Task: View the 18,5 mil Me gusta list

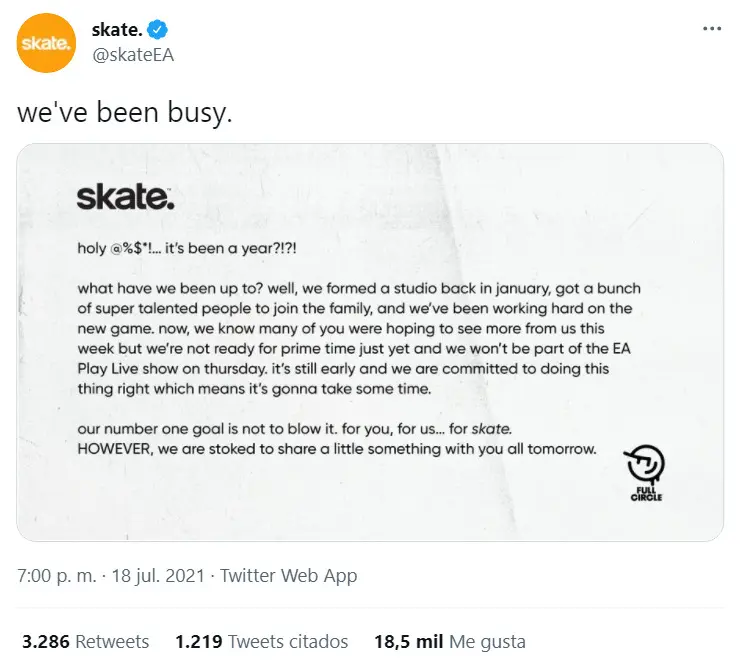Action: click(450, 641)
